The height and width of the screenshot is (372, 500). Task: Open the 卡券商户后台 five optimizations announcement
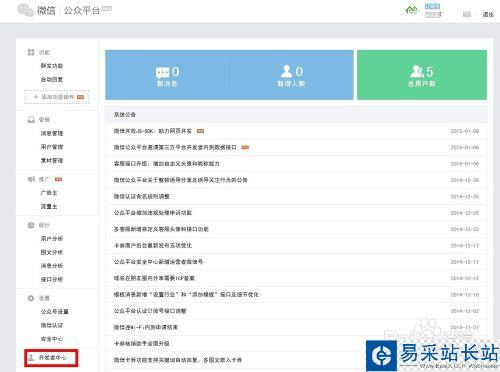pyautogui.click(x=153, y=245)
